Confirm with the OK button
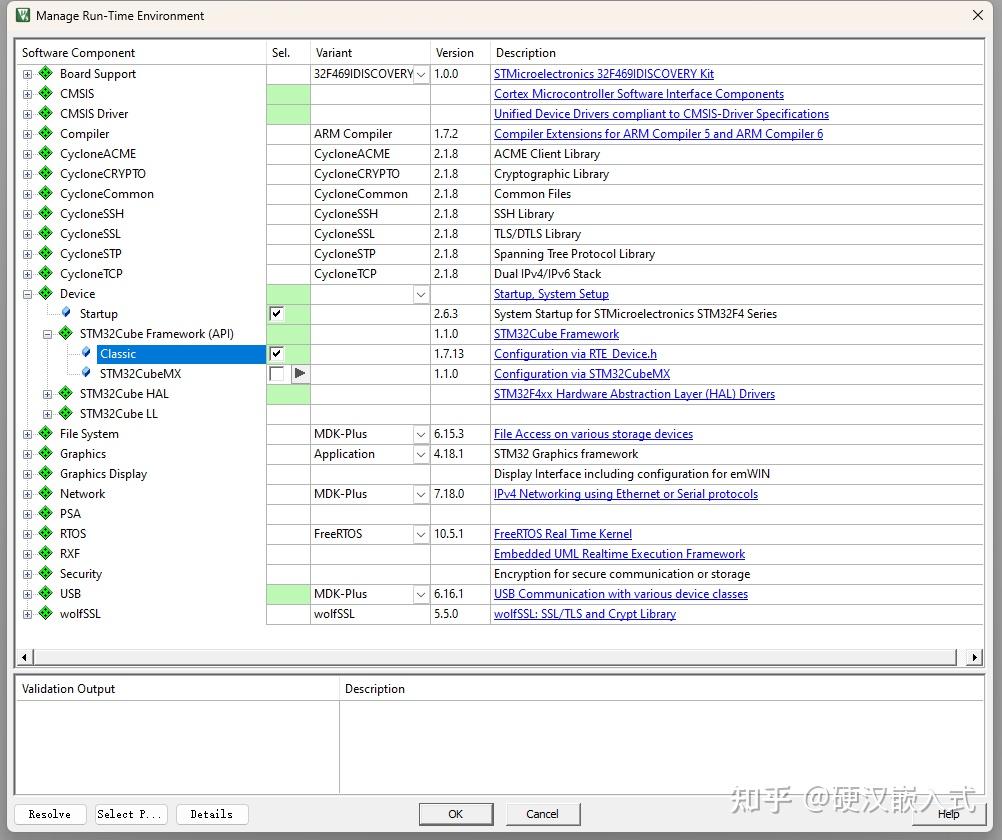The width and height of the screenshot is (1002, 840). (x=456, y=814)
